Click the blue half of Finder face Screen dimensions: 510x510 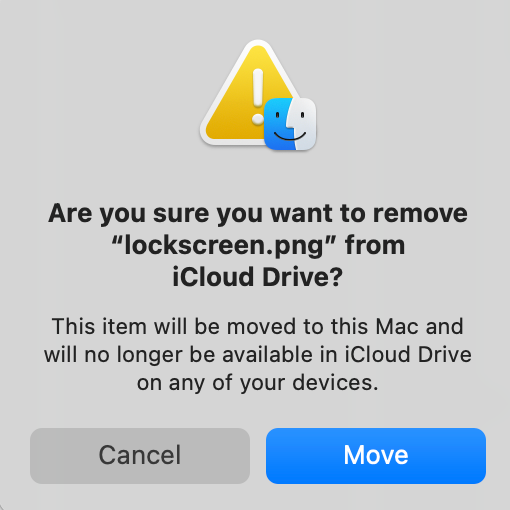tap(279, 124)
